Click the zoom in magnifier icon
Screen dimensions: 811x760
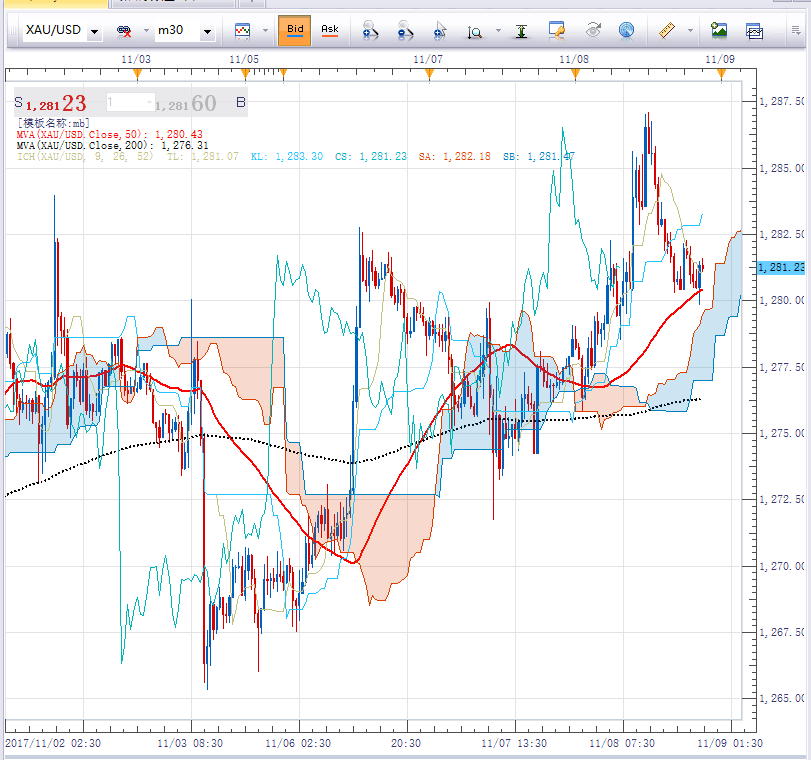(370, 31)
